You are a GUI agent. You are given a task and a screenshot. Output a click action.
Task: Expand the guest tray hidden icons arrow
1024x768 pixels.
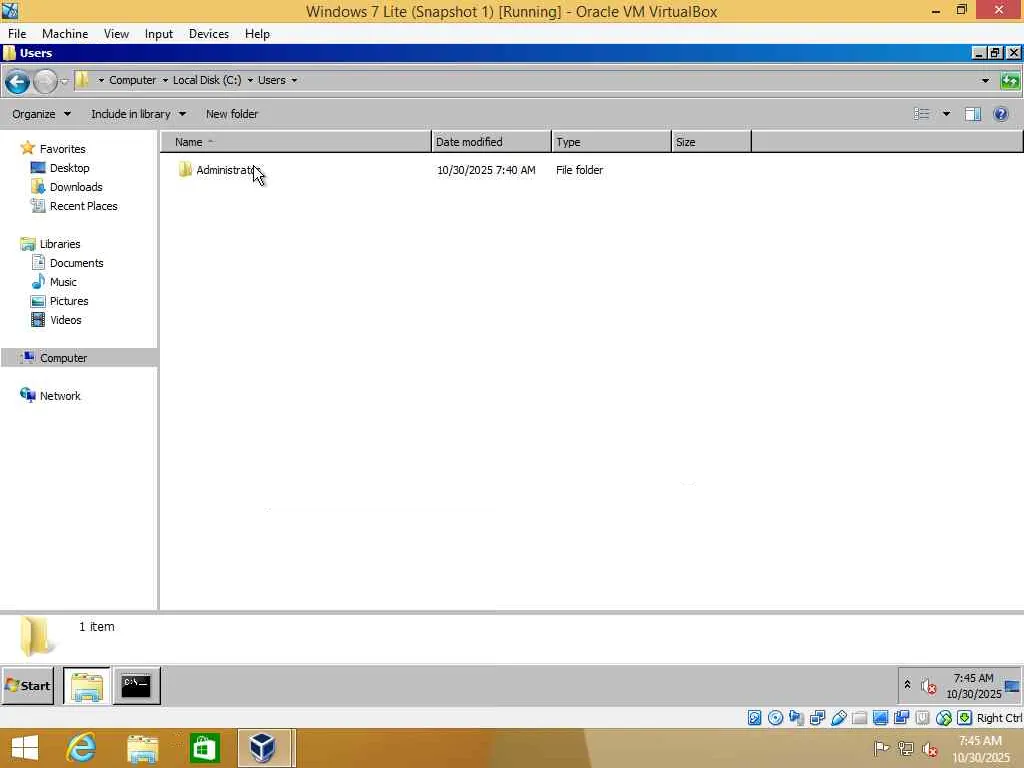click(907, 685)
